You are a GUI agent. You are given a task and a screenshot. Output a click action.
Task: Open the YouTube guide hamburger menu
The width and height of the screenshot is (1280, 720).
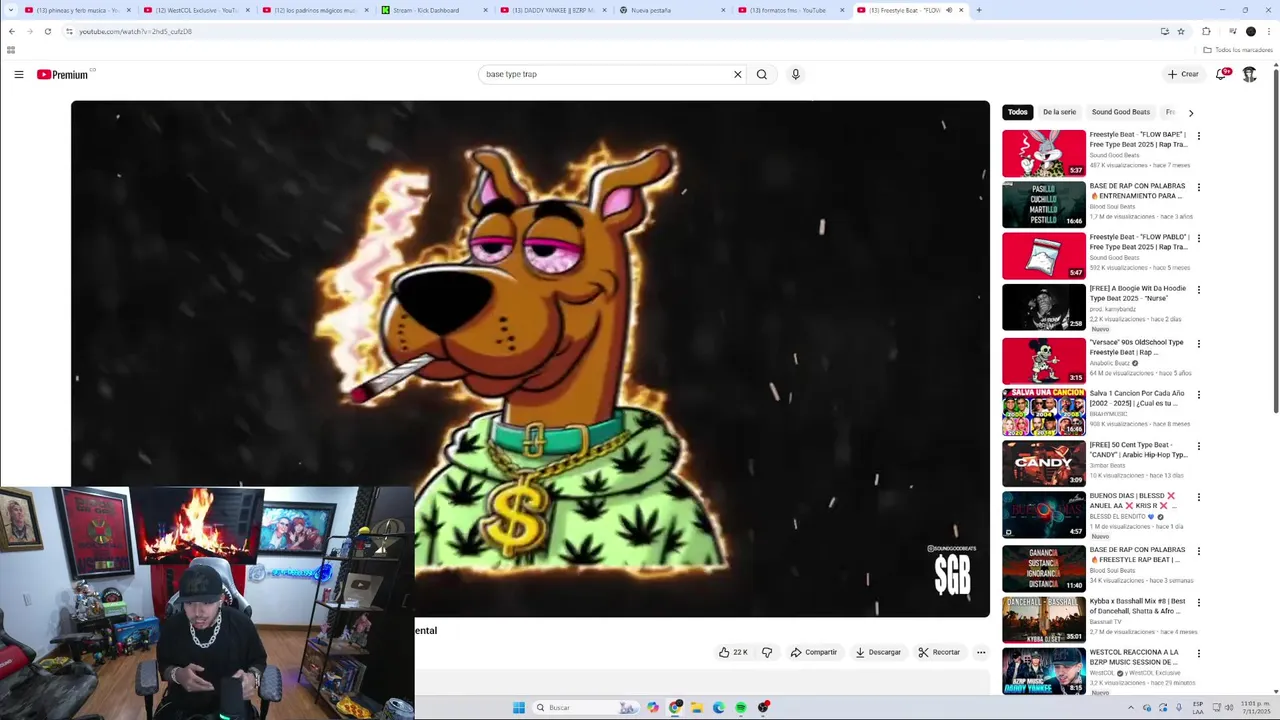pyautogui.click(x=18, y=74)
